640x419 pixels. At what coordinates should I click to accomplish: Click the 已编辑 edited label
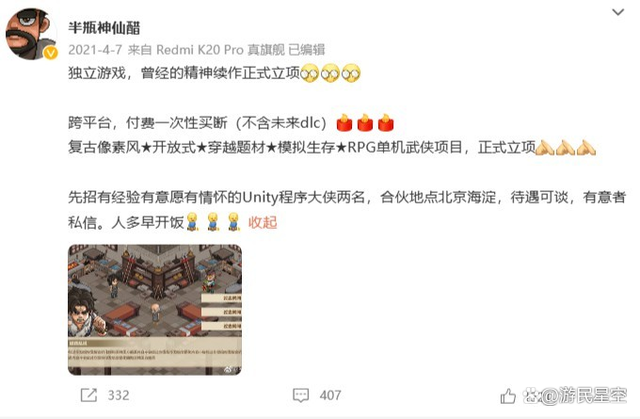click(307, 50)
